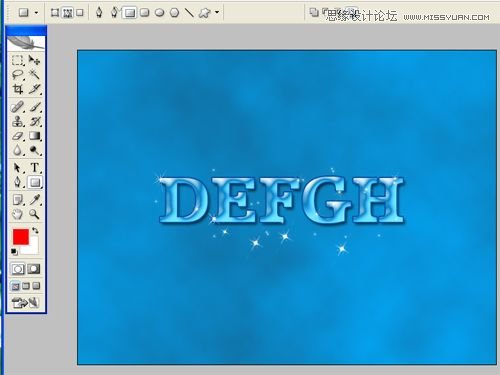Click the rectangle tool preset icon
The width and height of the screenshot is (500, 375).
(x=24, y=13)
